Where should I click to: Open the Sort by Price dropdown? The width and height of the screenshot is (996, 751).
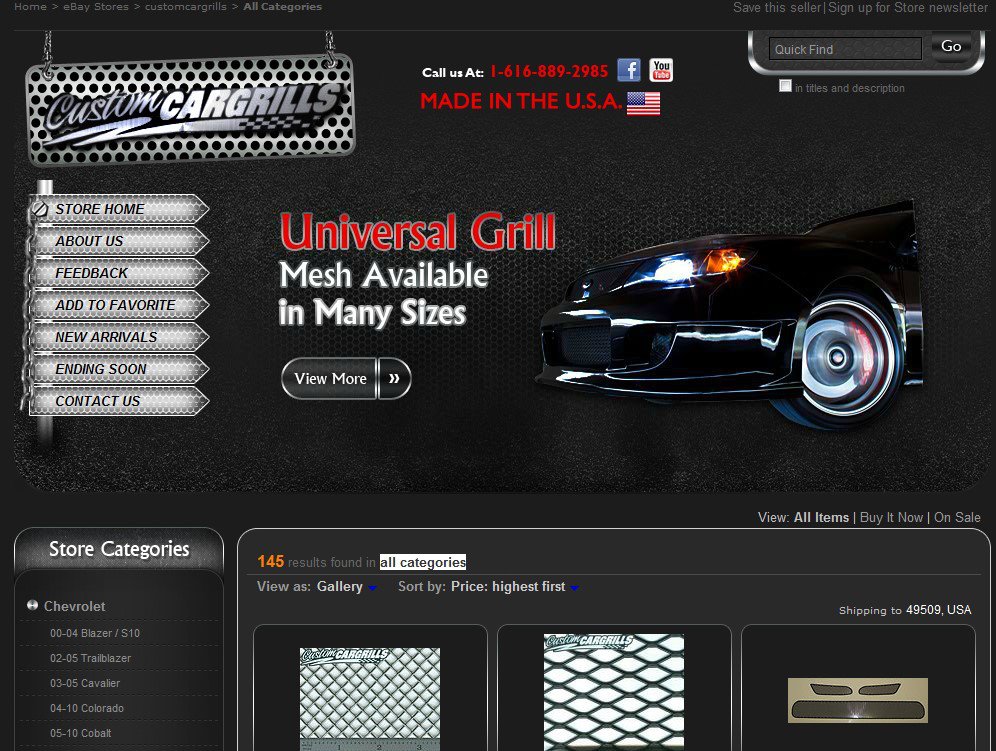point(515,586)
